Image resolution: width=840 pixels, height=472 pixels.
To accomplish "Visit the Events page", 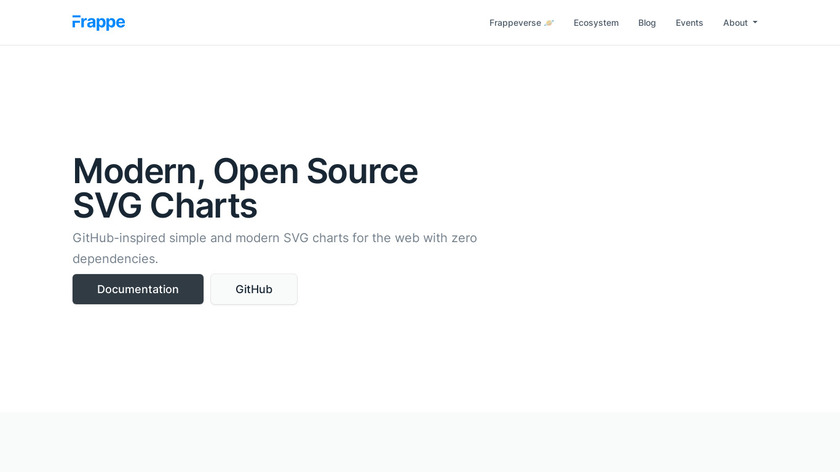I will click(689, 23).
